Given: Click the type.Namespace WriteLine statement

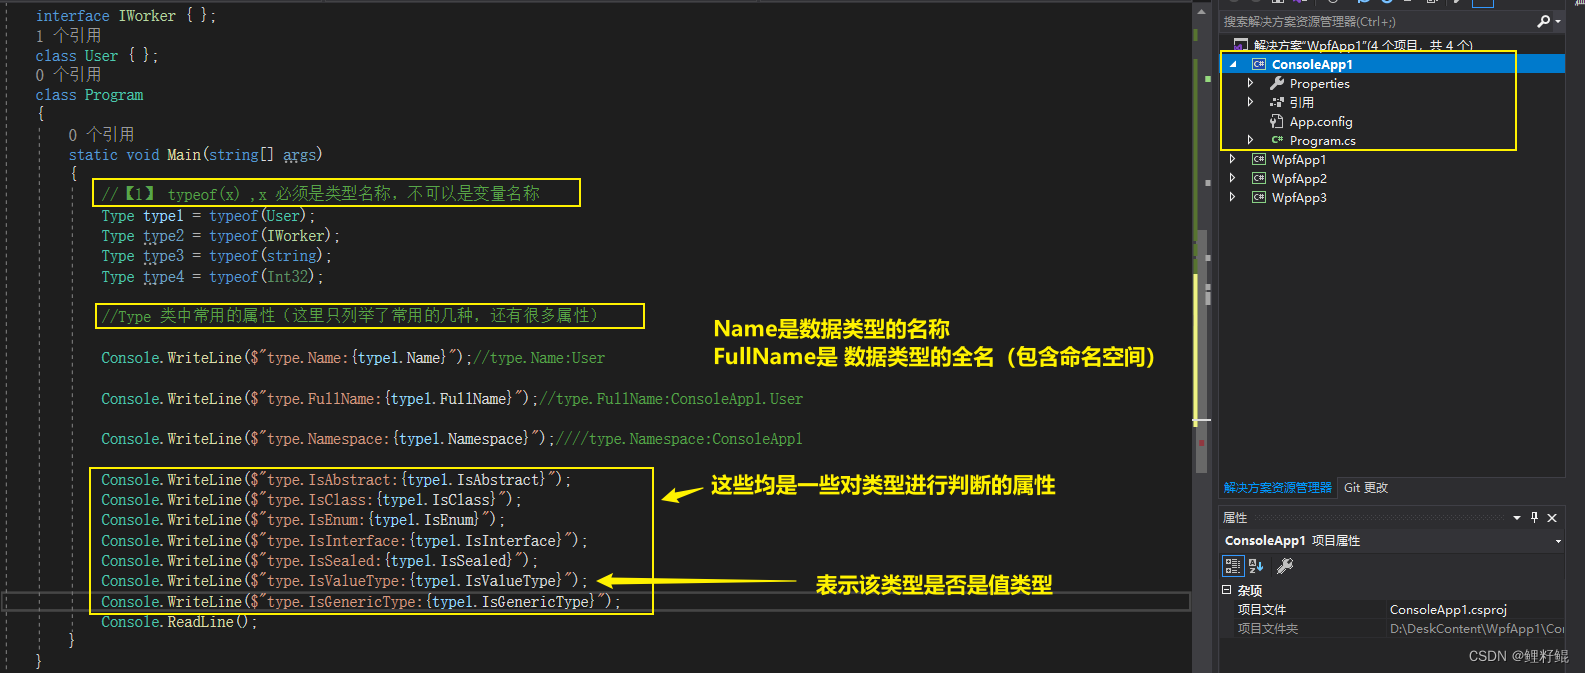Looking at the screenshot, I should 328,439.
